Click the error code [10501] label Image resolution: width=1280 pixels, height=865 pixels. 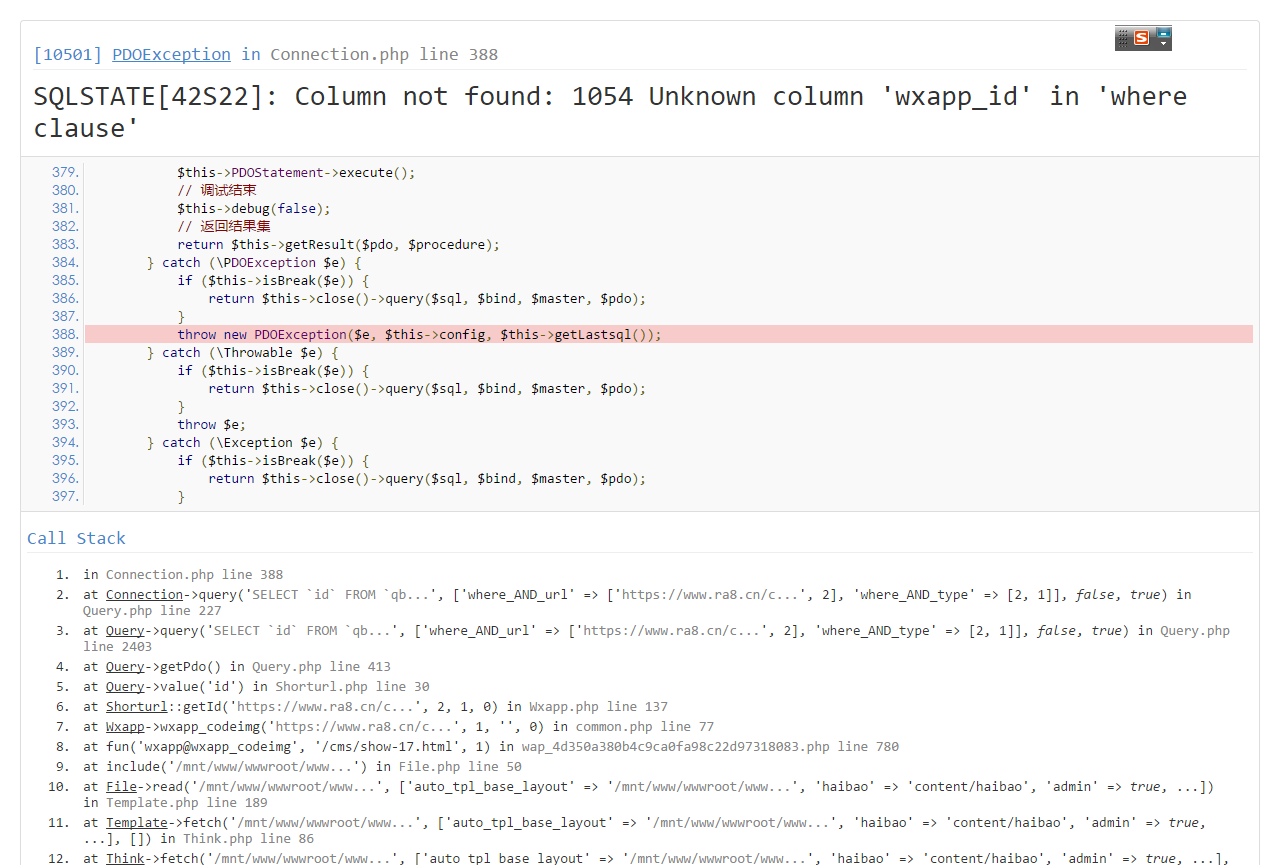pos(67,54)
